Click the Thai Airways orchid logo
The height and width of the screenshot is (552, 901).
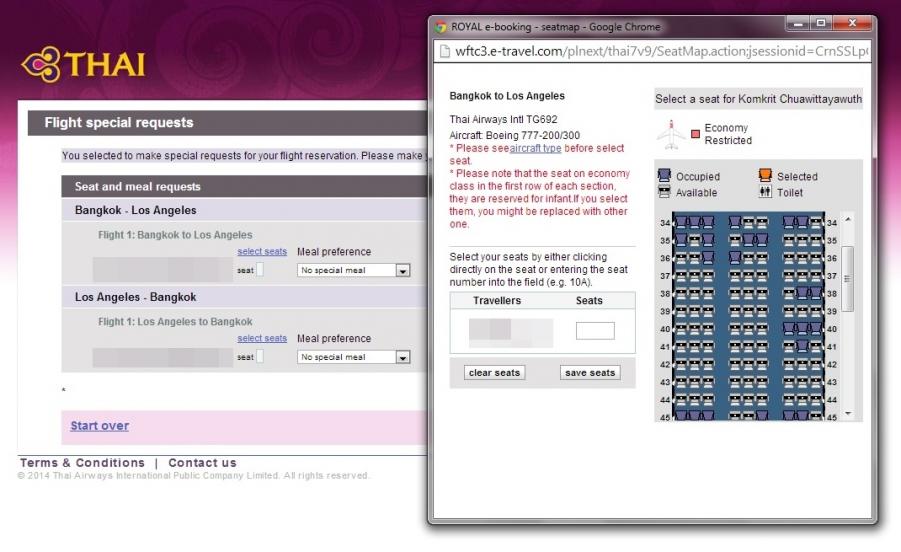[40, 65]
